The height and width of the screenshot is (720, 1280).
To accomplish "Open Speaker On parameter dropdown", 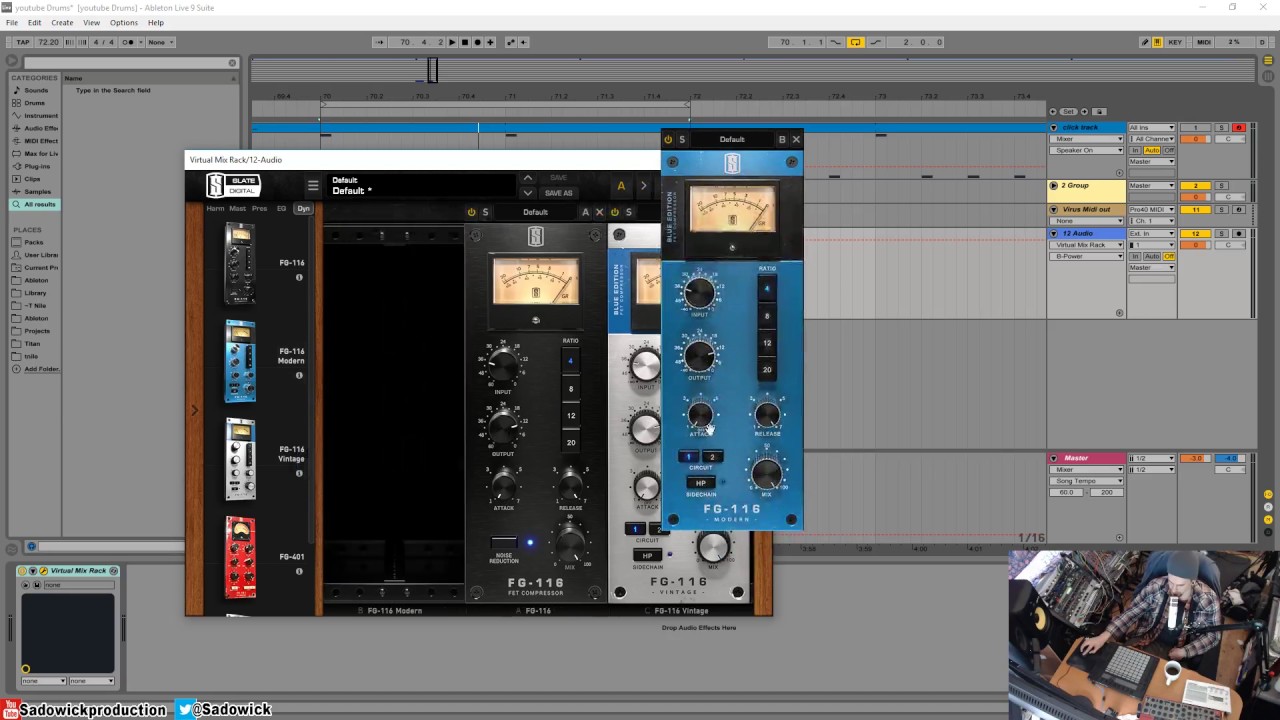I will point(1087,150).
